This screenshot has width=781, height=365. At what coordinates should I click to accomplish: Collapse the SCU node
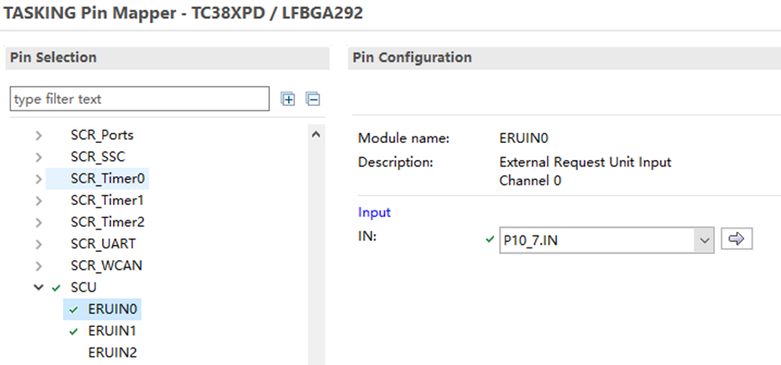click(x=39, y=288)
